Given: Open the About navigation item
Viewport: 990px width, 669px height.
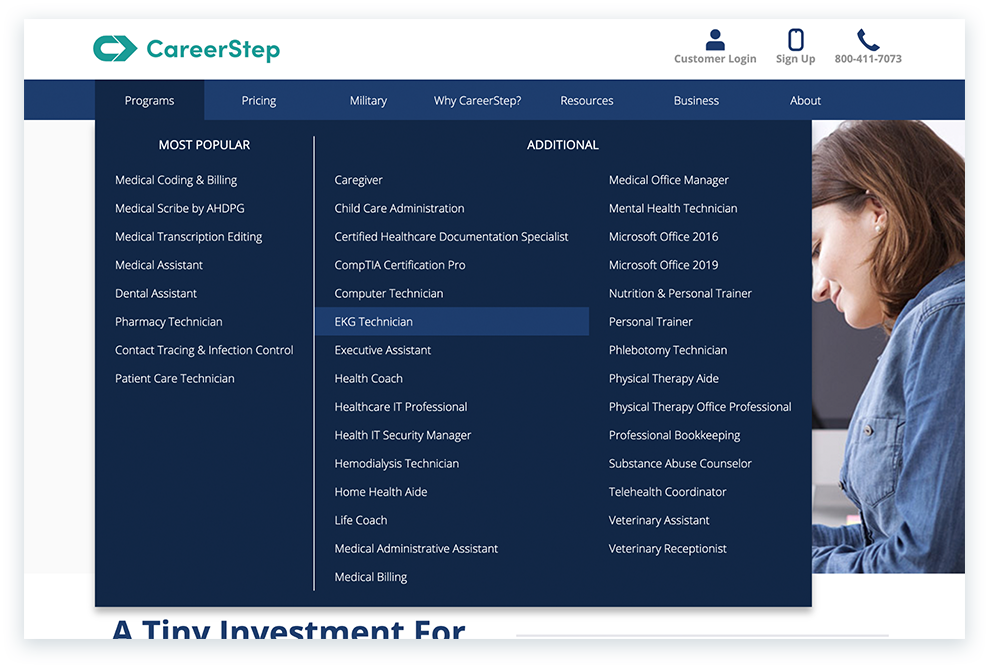Looking at the screenshot, I should 805,100.
